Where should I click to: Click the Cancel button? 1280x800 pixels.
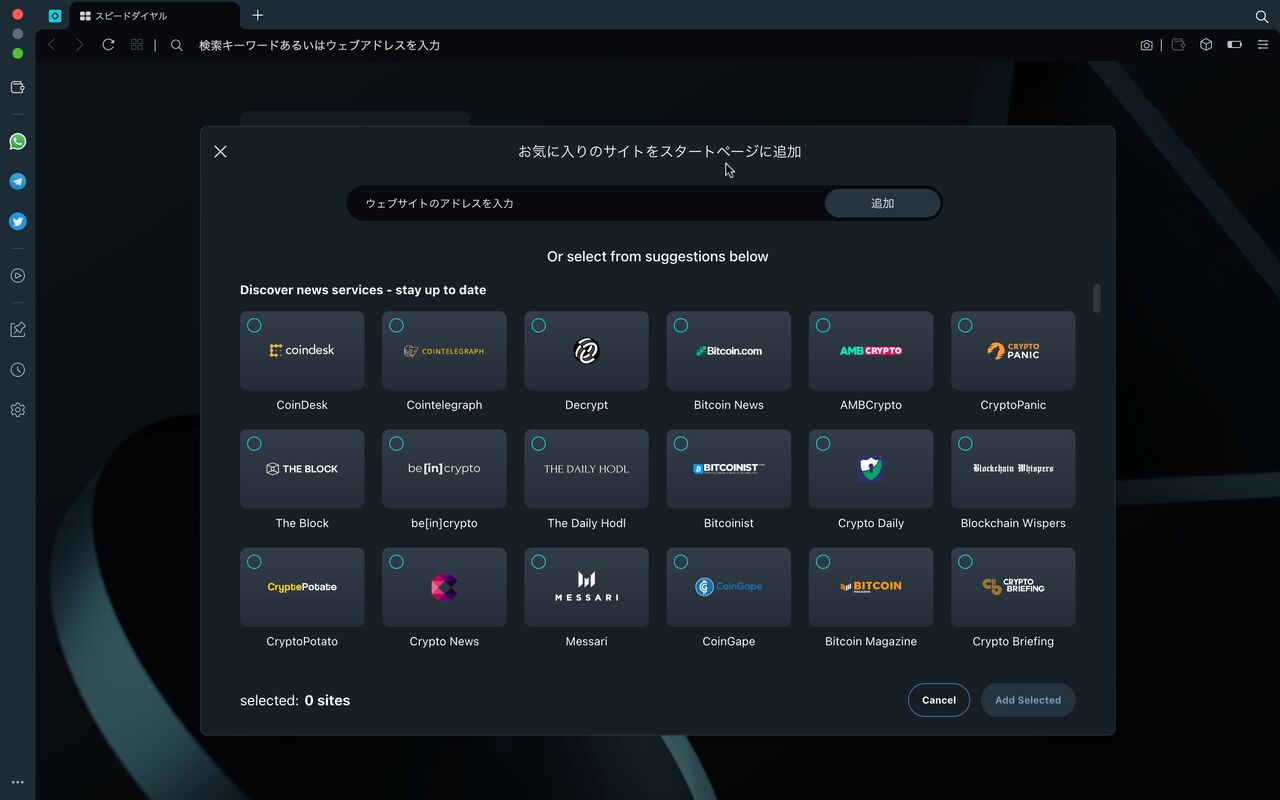939,700
